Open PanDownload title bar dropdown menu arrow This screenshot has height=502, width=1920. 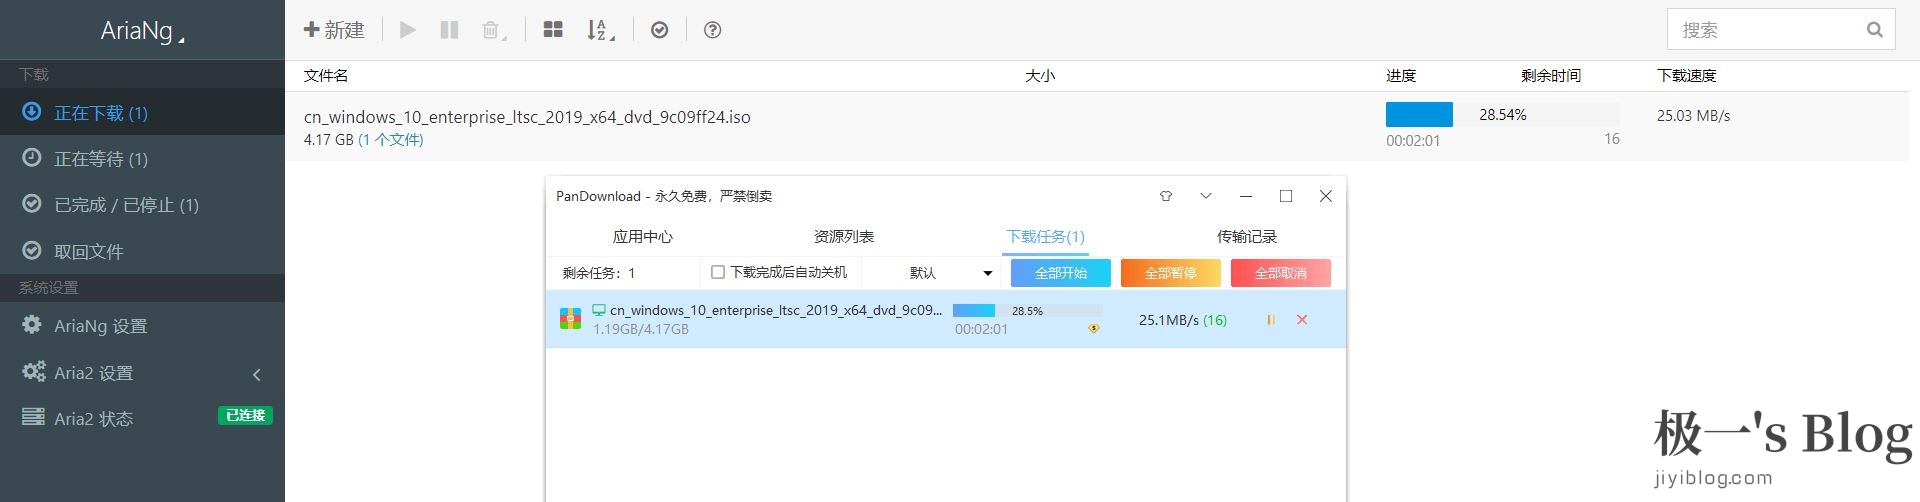1206,196
